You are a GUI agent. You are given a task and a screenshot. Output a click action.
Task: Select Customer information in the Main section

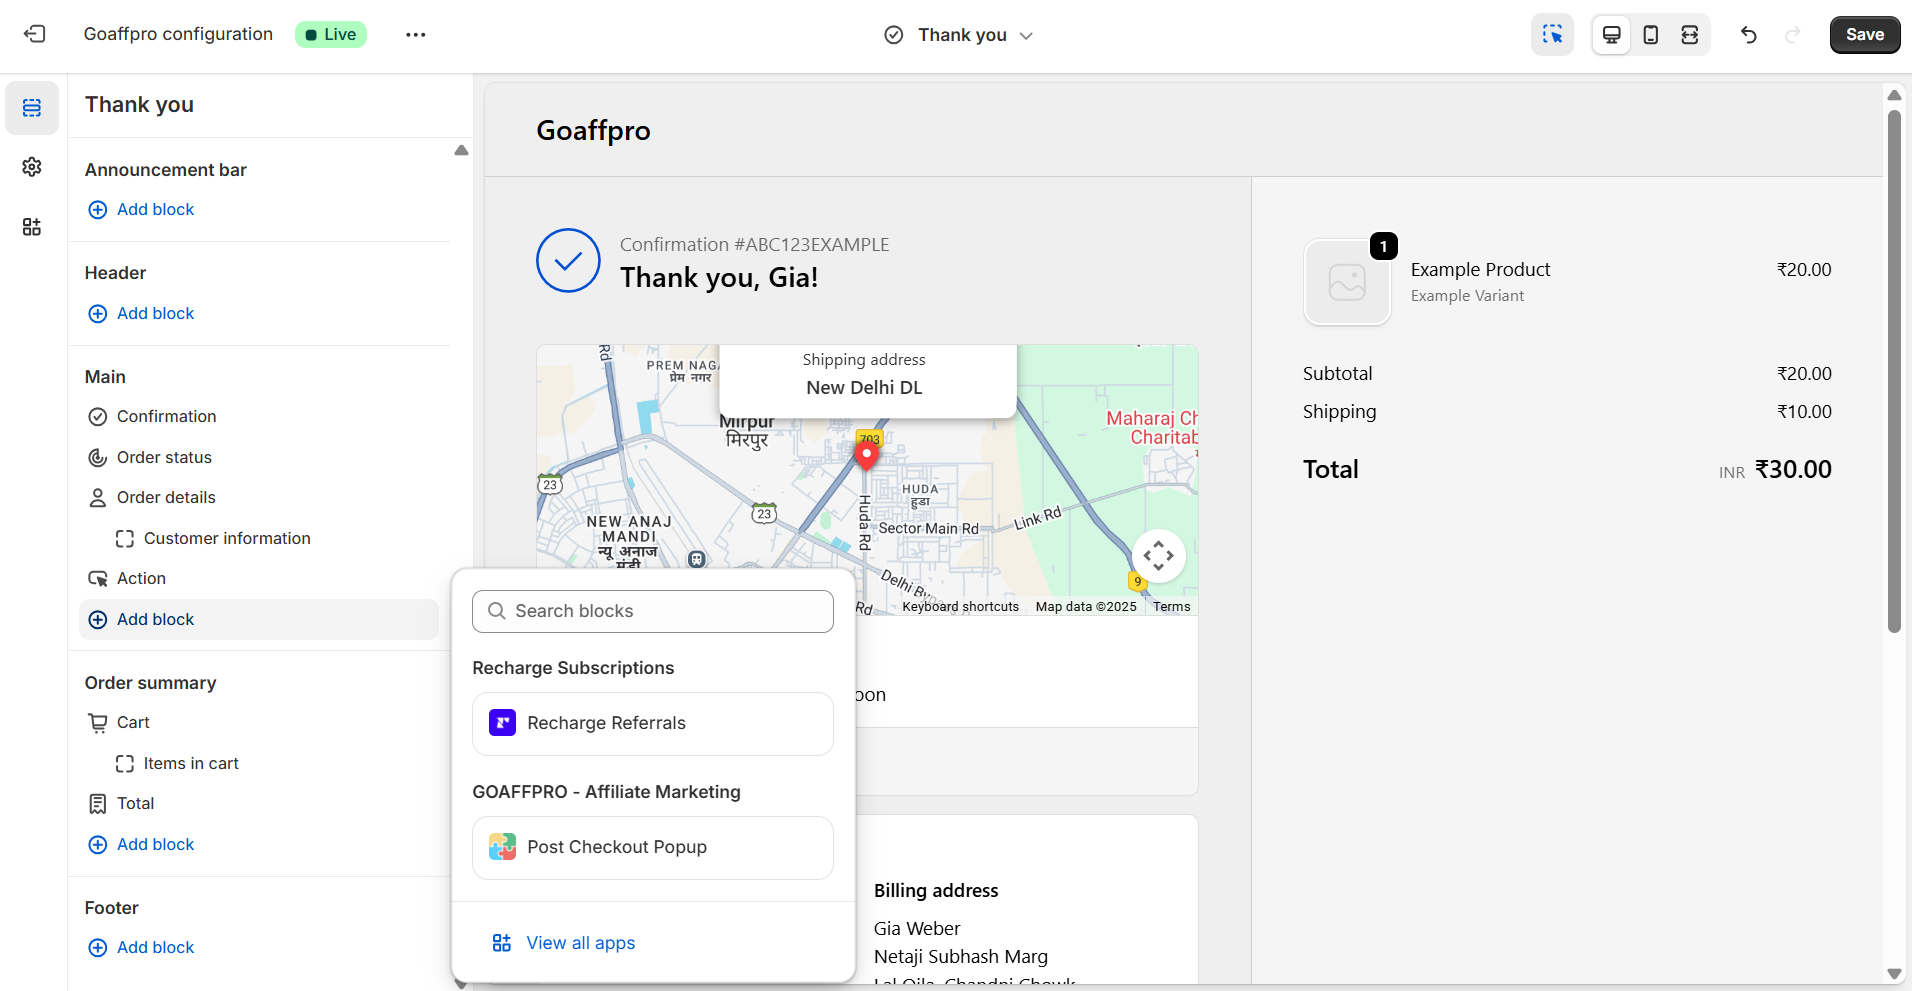(227, 538)
